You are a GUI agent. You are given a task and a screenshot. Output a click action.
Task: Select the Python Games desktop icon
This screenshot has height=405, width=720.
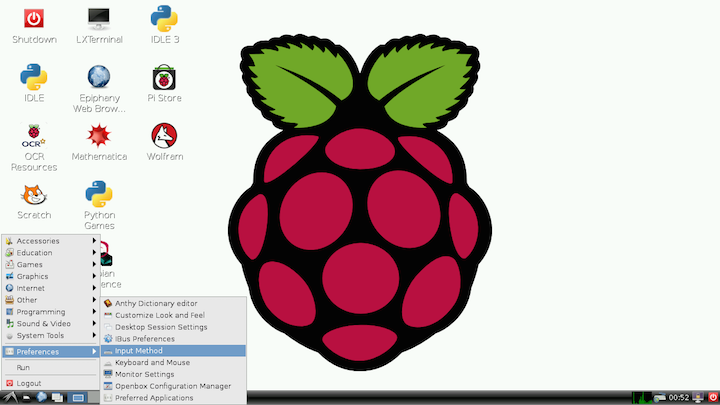coord(99,205)
